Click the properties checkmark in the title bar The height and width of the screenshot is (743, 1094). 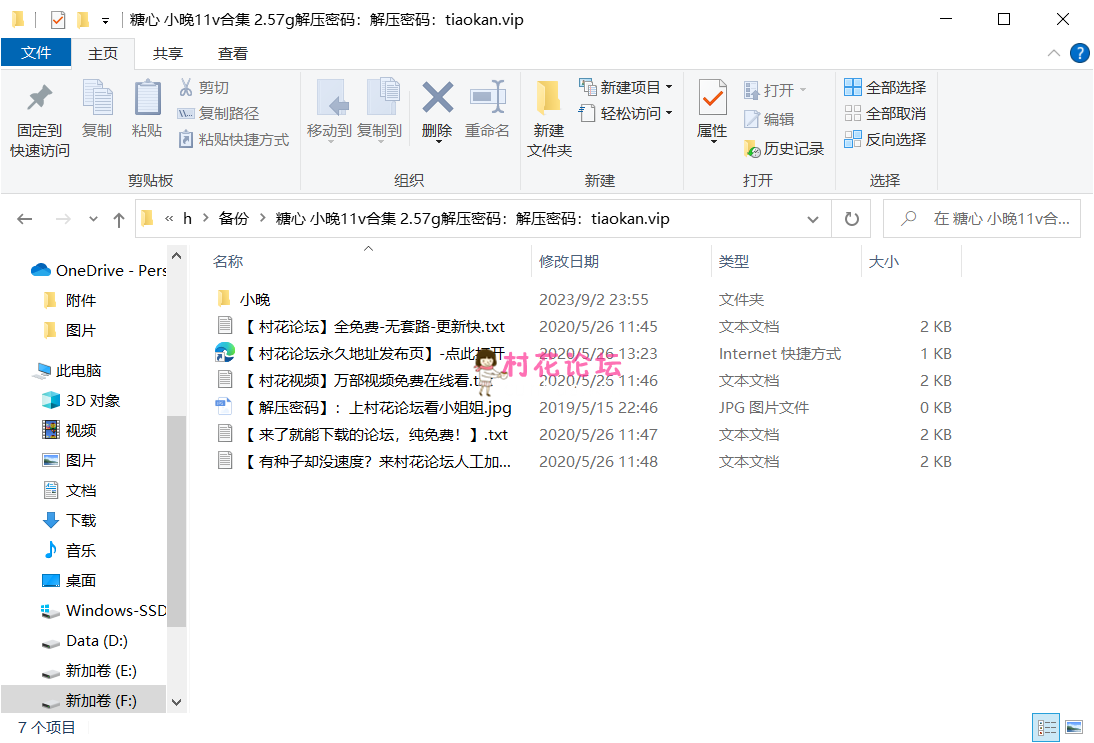[58, 20]
